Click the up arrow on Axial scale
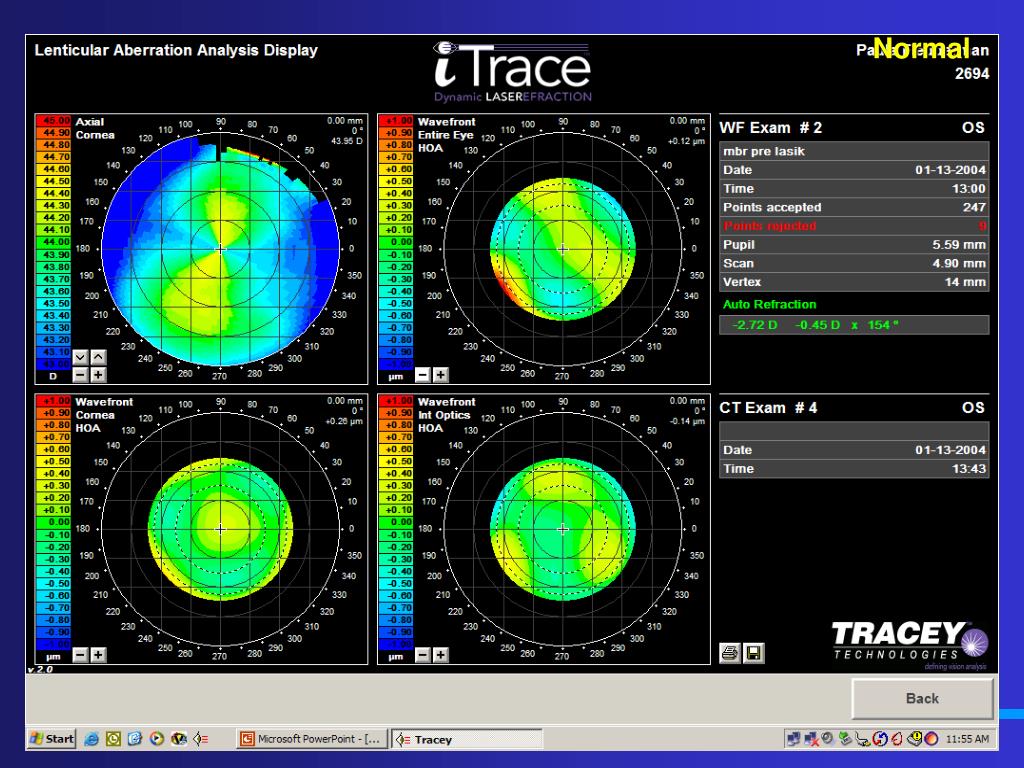Image resolution: width=1024 pixels, height=768 pixels. [98, 357]
